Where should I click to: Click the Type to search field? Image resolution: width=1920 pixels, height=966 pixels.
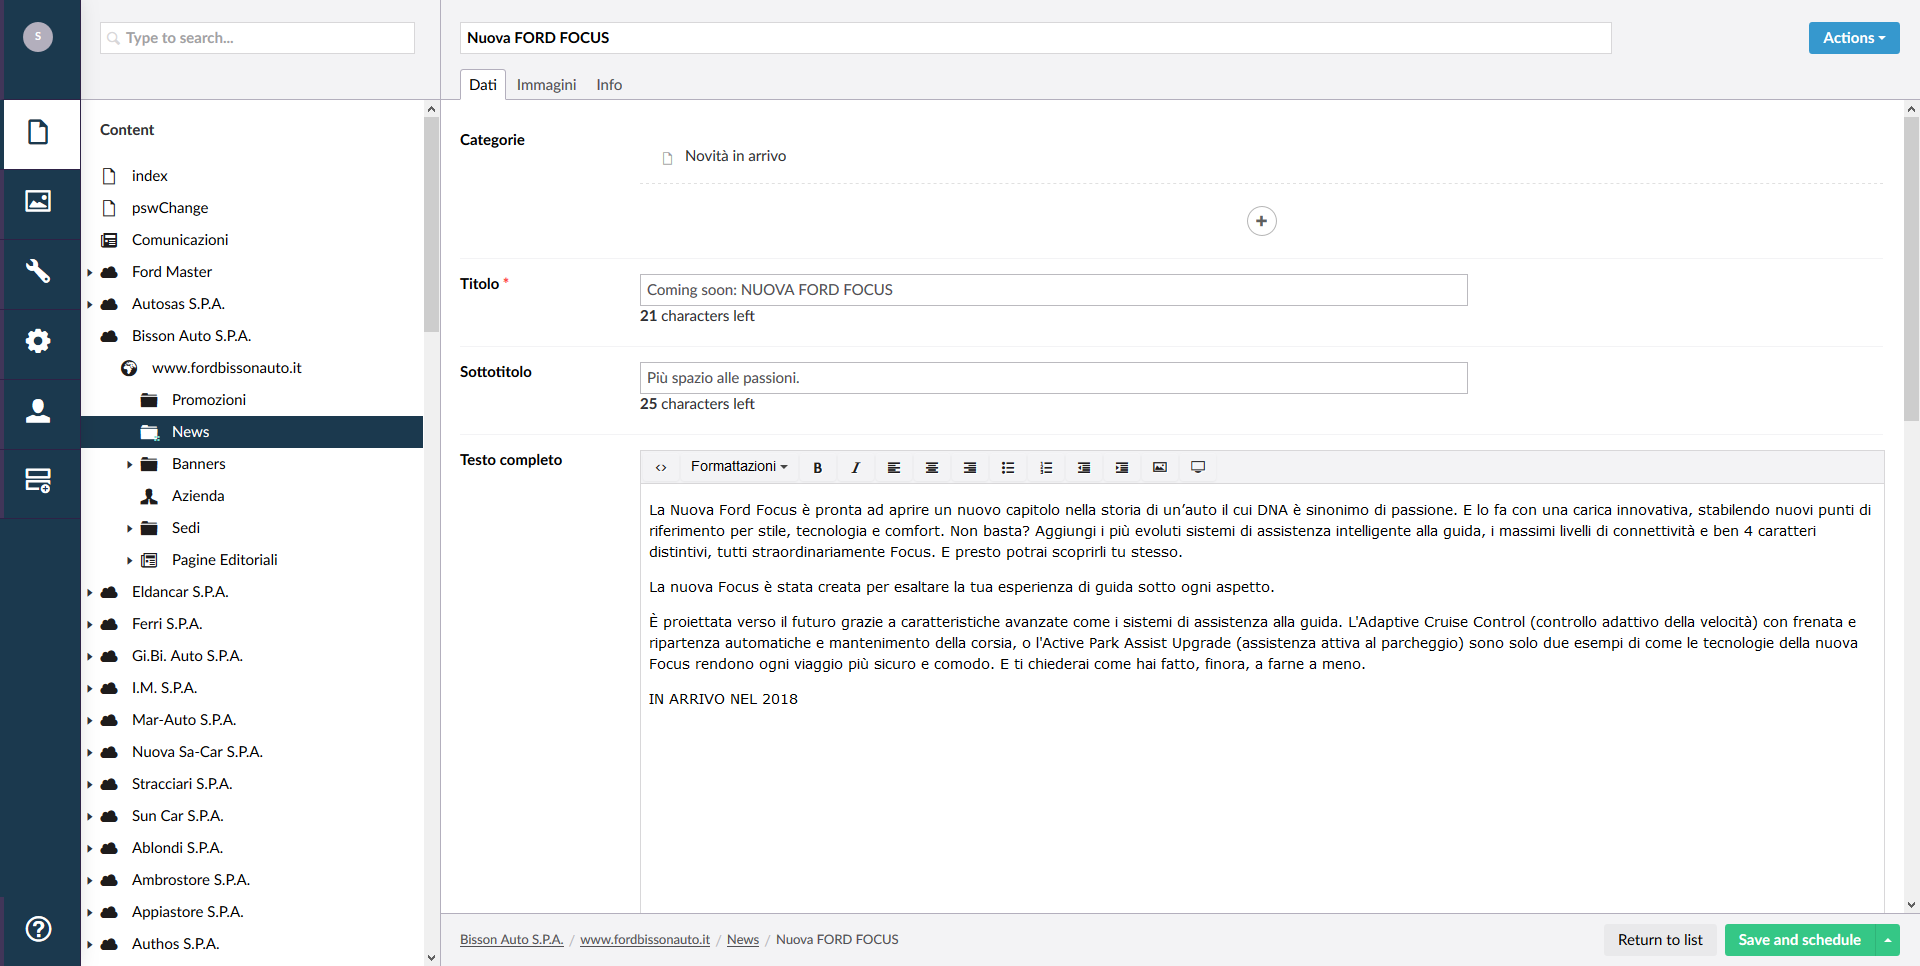click(257, 38)
